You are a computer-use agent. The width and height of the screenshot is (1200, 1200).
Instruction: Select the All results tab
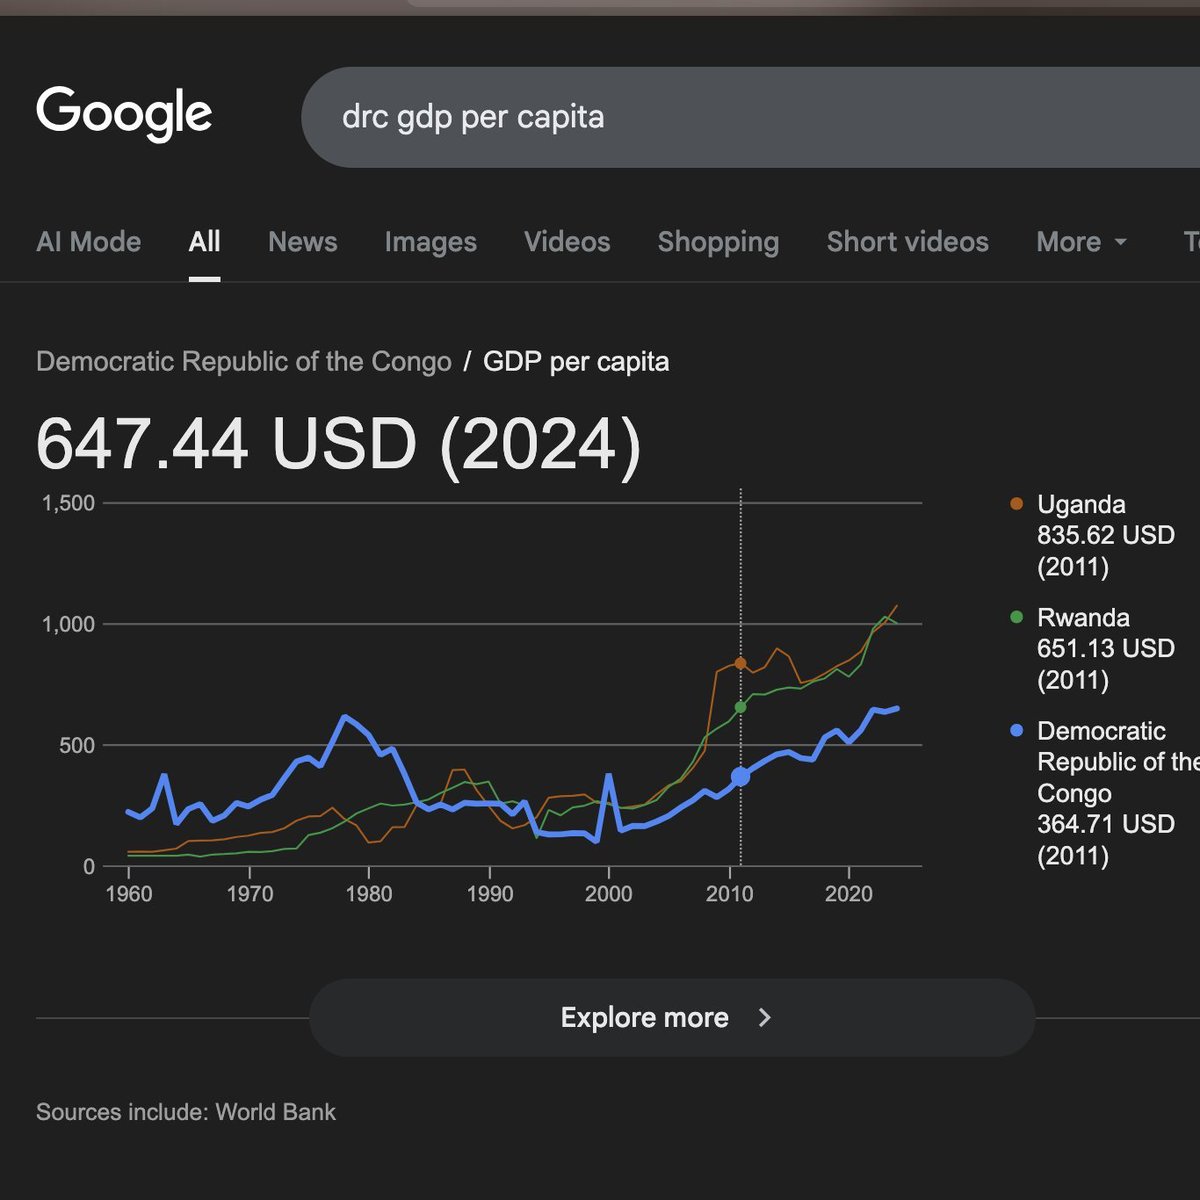(204, 242)
